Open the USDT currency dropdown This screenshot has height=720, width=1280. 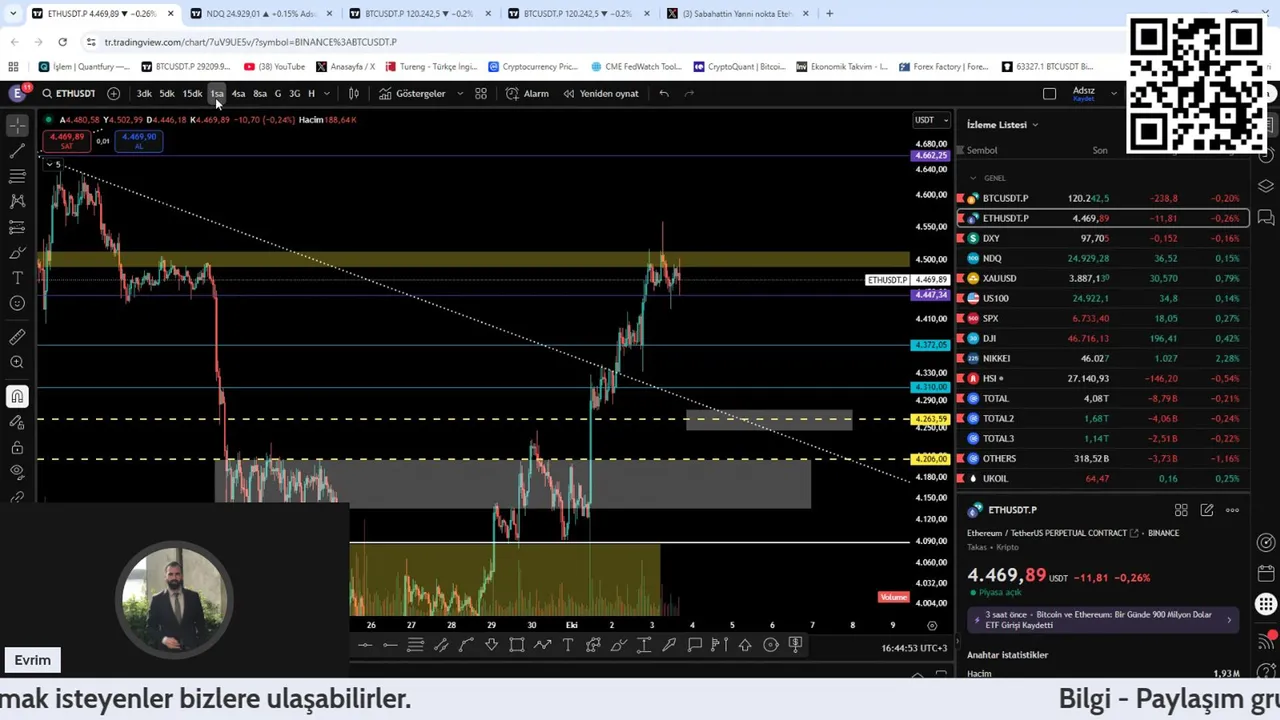click(931, 120)
